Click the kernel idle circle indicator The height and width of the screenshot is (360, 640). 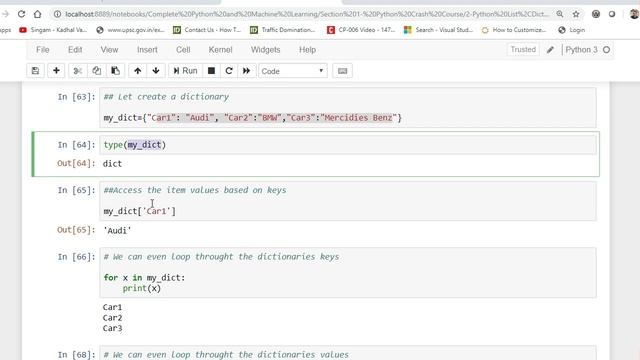tap(607, 50)
